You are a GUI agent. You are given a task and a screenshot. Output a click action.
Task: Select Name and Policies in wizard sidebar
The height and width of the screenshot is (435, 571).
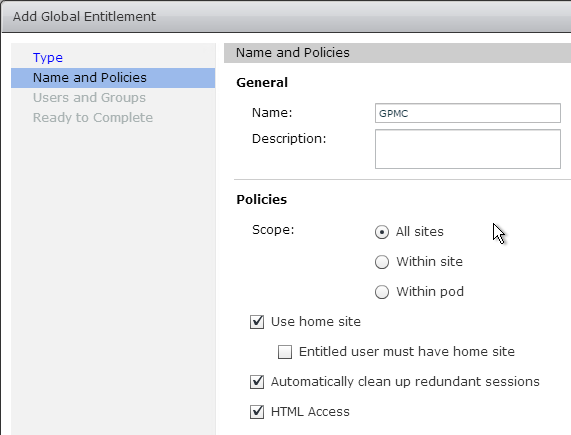113,78
